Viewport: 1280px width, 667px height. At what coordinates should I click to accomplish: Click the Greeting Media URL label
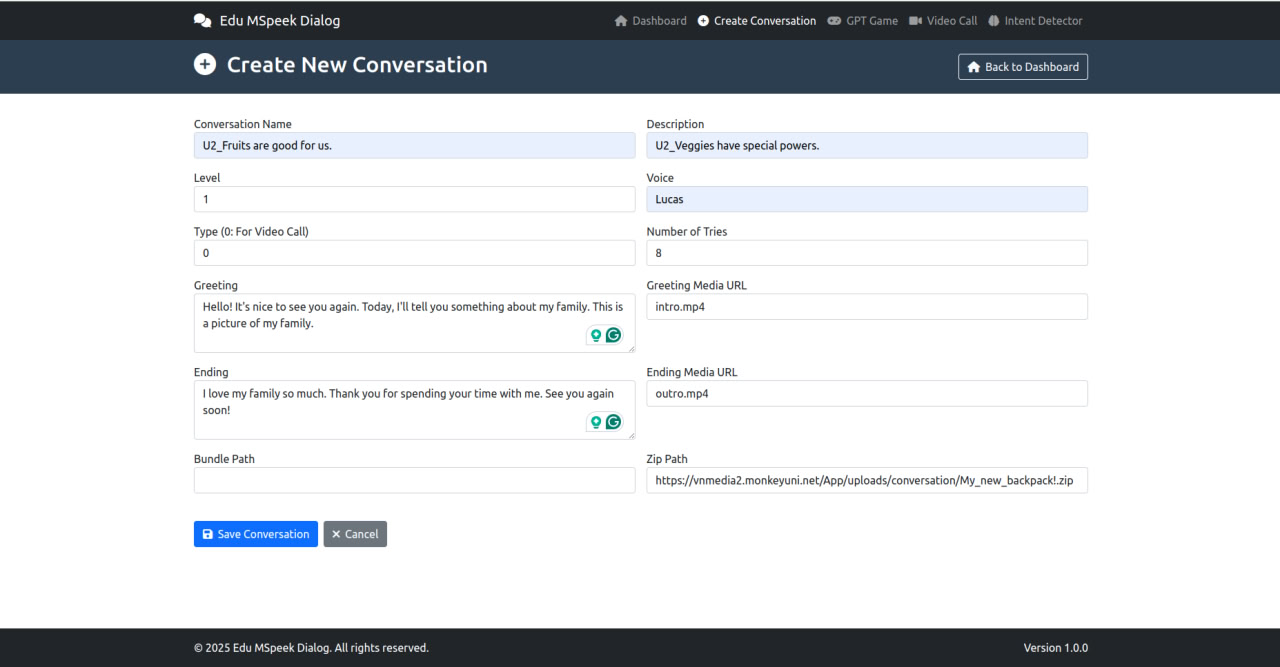697,285
